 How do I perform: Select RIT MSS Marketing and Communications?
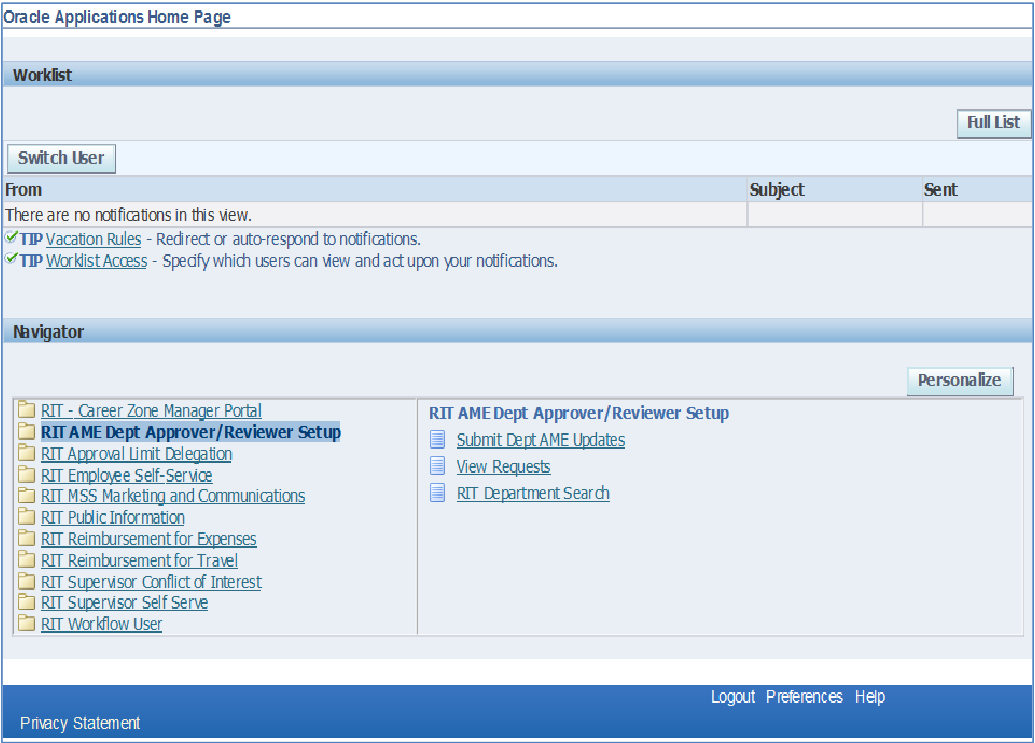172,496
